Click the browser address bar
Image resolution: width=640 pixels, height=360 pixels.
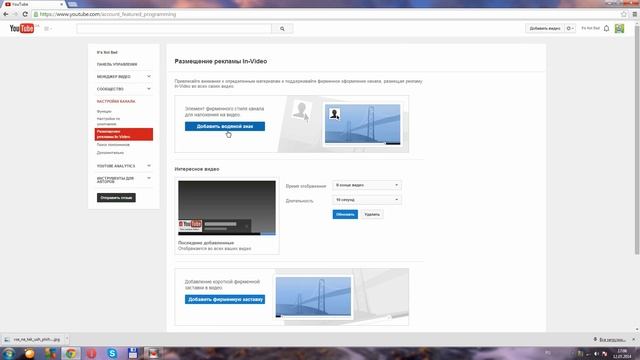tap(327, 14)
